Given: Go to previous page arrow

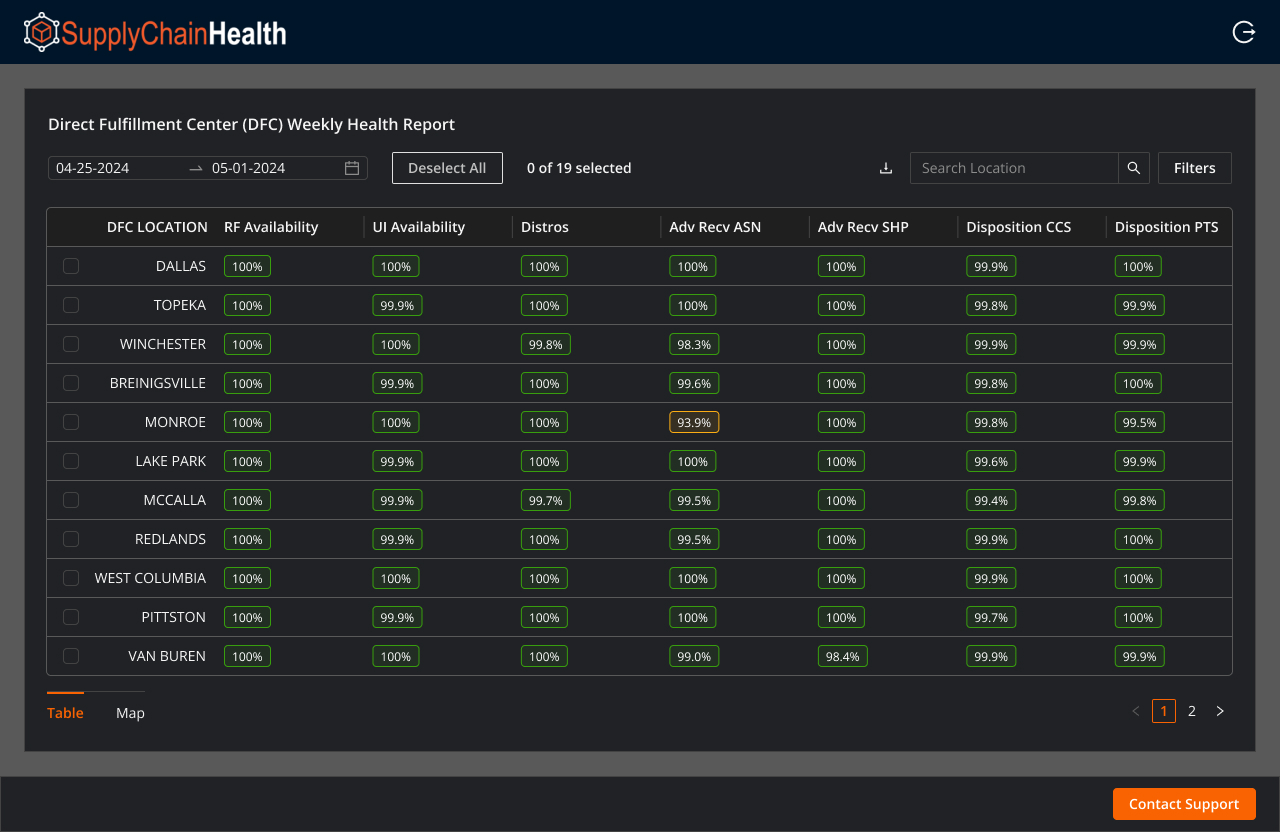Looking at the screenshot, I should pos(1136,711).
